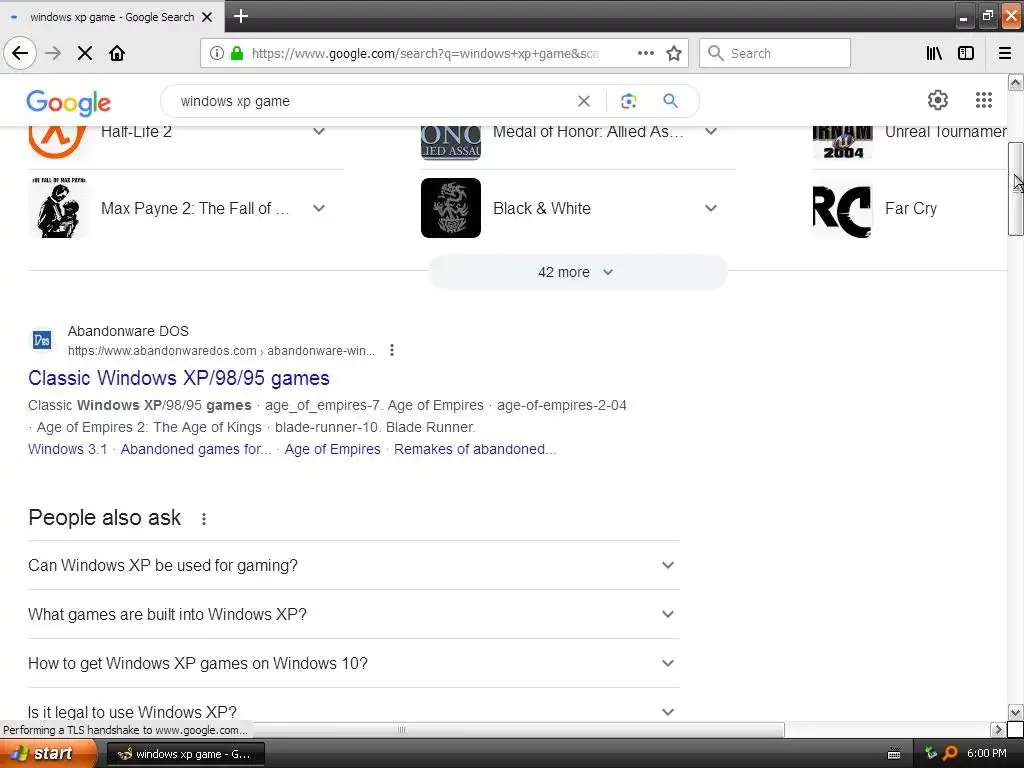Viewport: 1024px width, 768px height.
Task: Select the 'windows xp game - Google Search' tab
Action: pos(112,17)
